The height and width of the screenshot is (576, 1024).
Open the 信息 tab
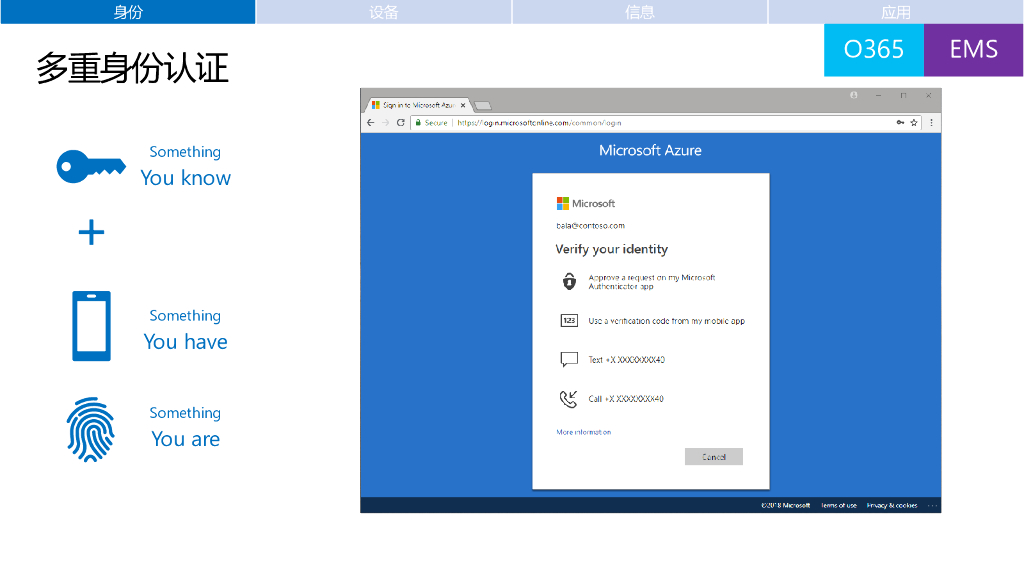(640, 12)
